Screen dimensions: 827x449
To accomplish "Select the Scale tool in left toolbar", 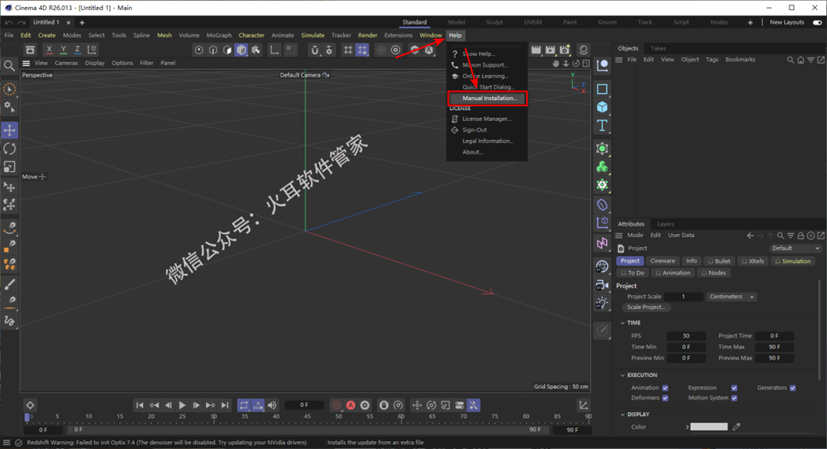I will [9, 167].
